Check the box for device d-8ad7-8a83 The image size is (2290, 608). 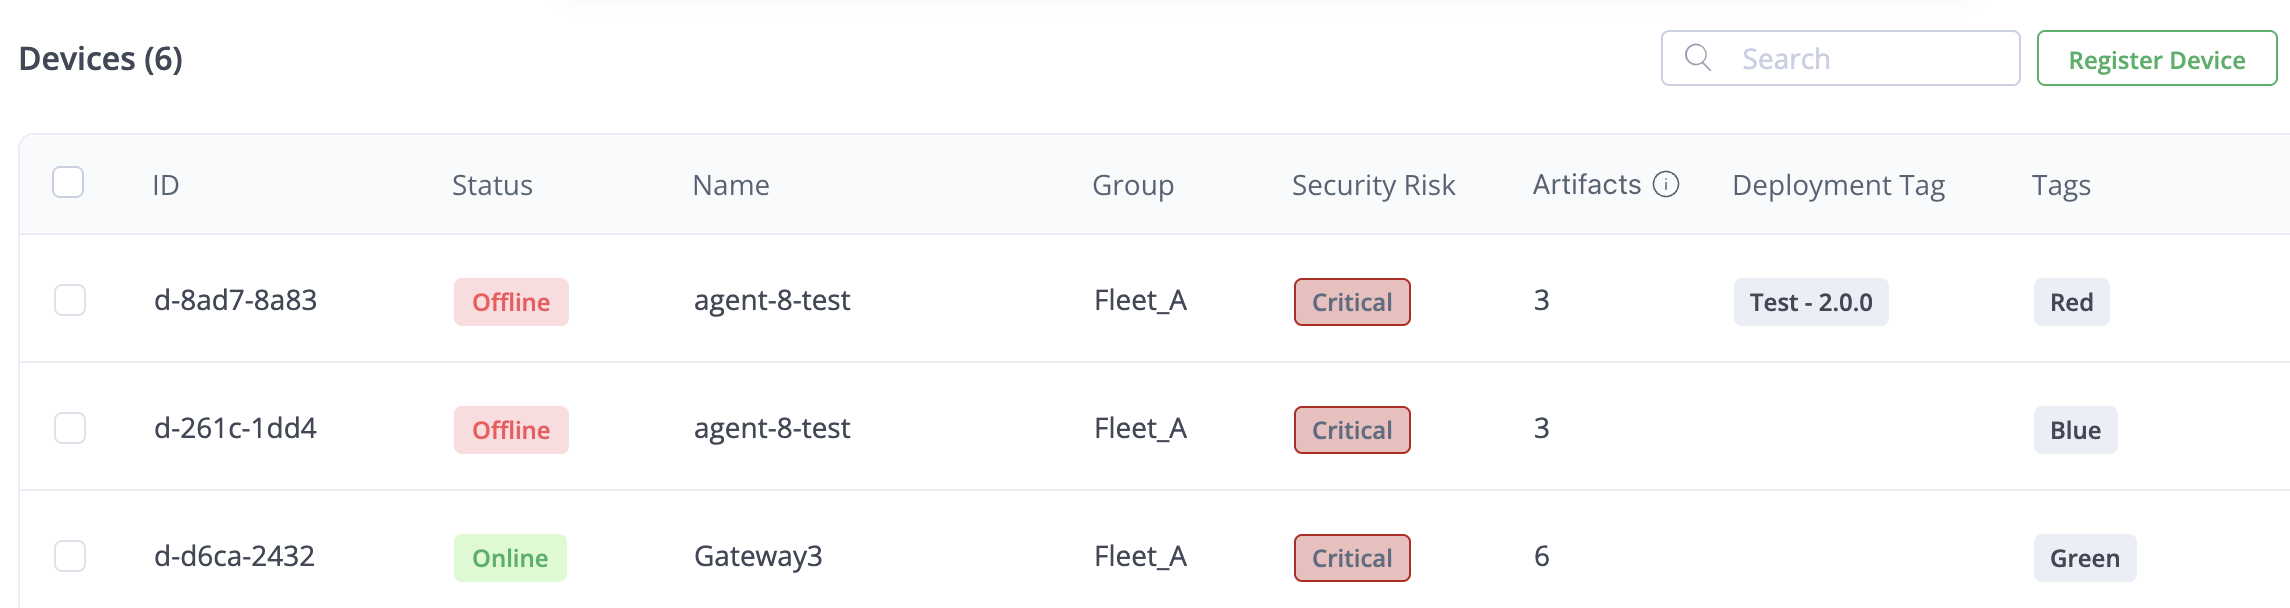coord(70,300)
